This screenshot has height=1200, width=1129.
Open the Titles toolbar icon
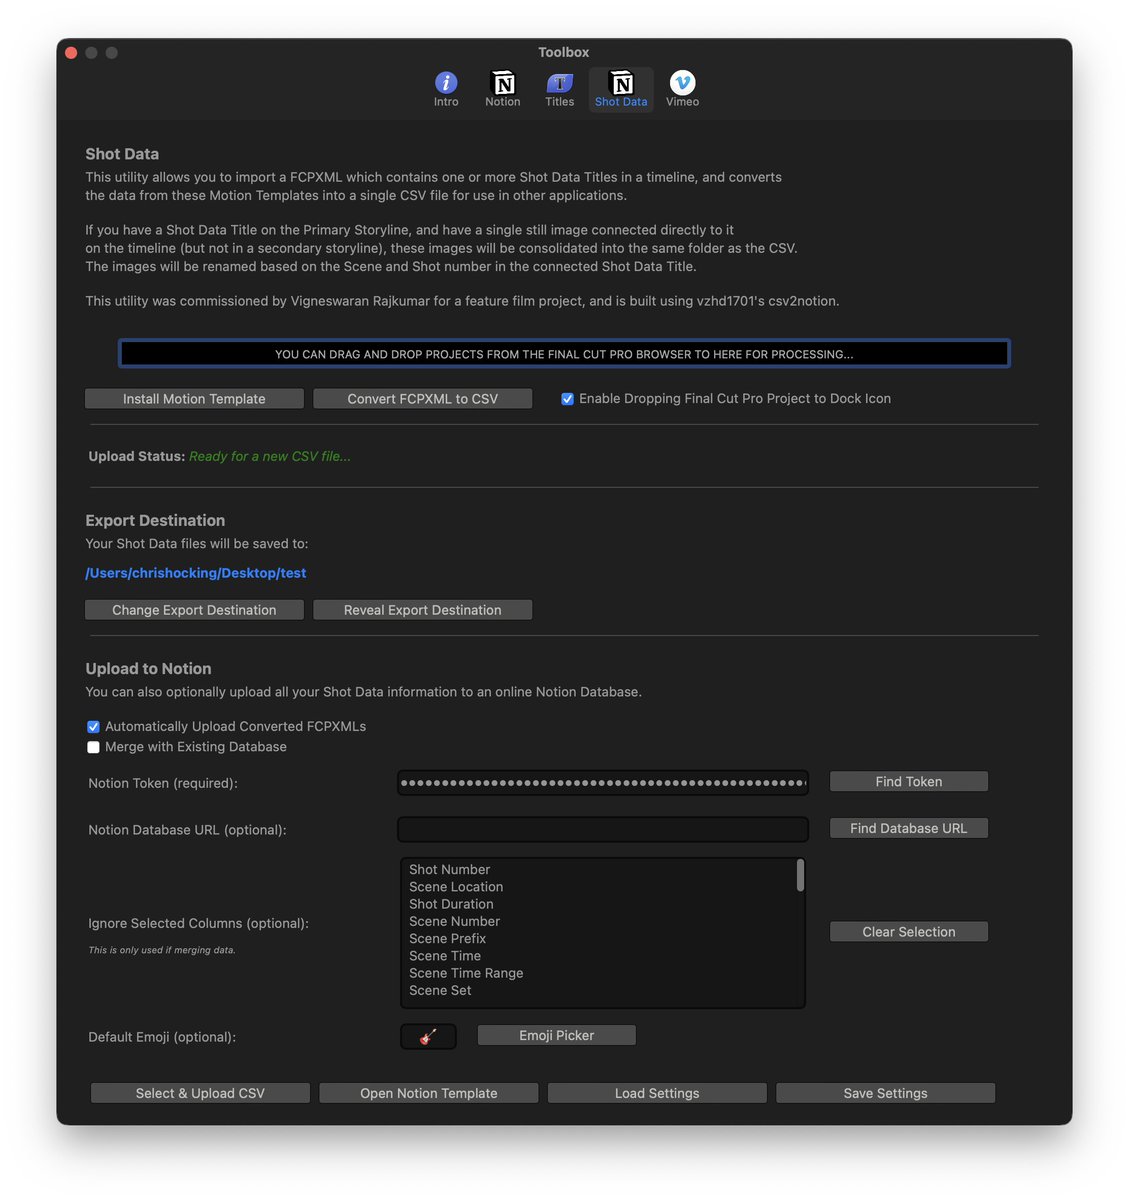560,89
